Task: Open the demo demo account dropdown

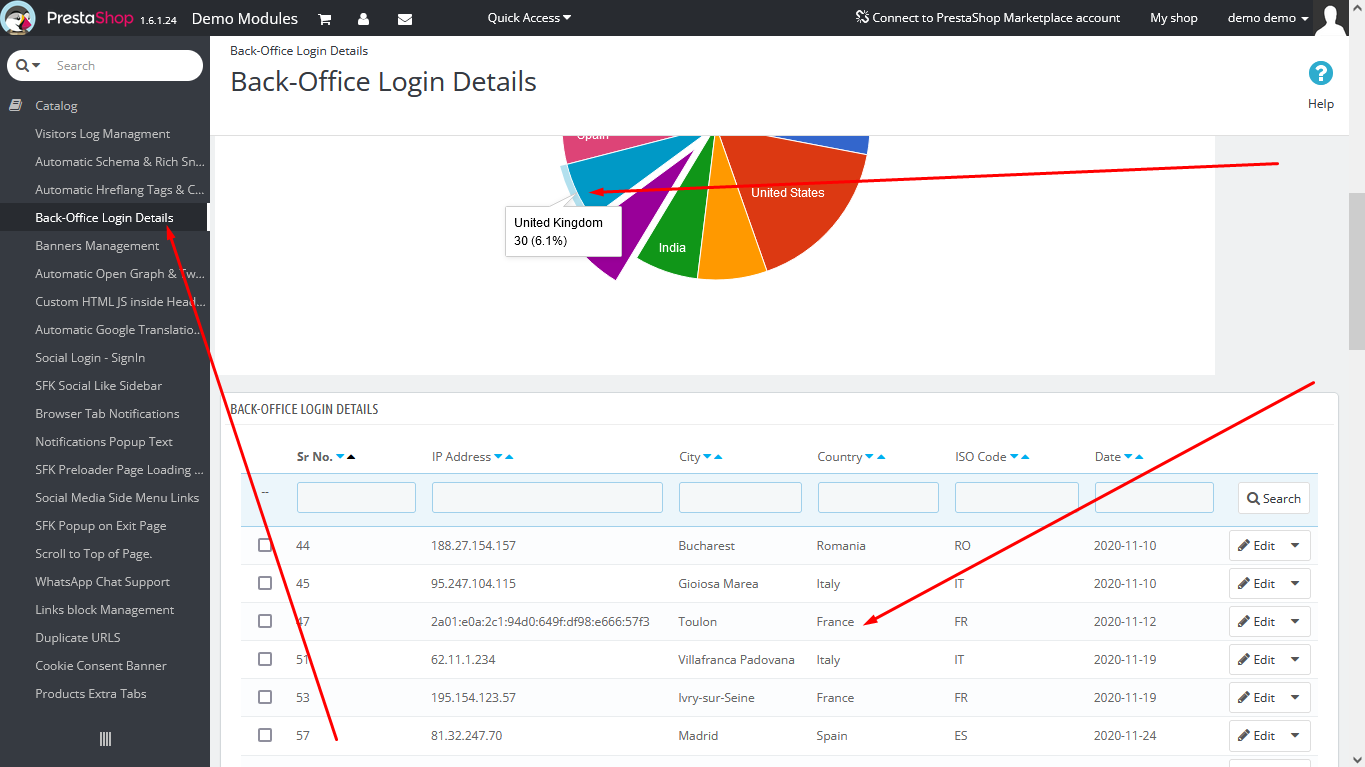Action: [1268, 18]
